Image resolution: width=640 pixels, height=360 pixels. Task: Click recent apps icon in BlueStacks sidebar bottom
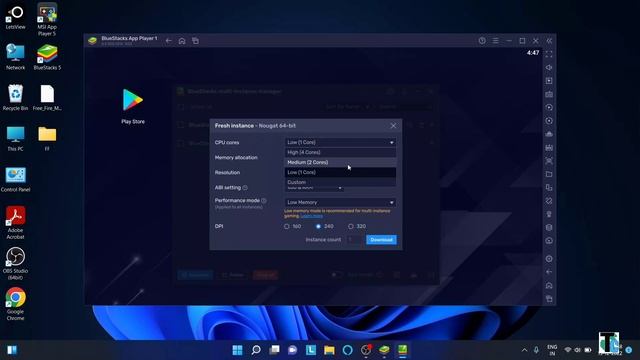point(549,299)
